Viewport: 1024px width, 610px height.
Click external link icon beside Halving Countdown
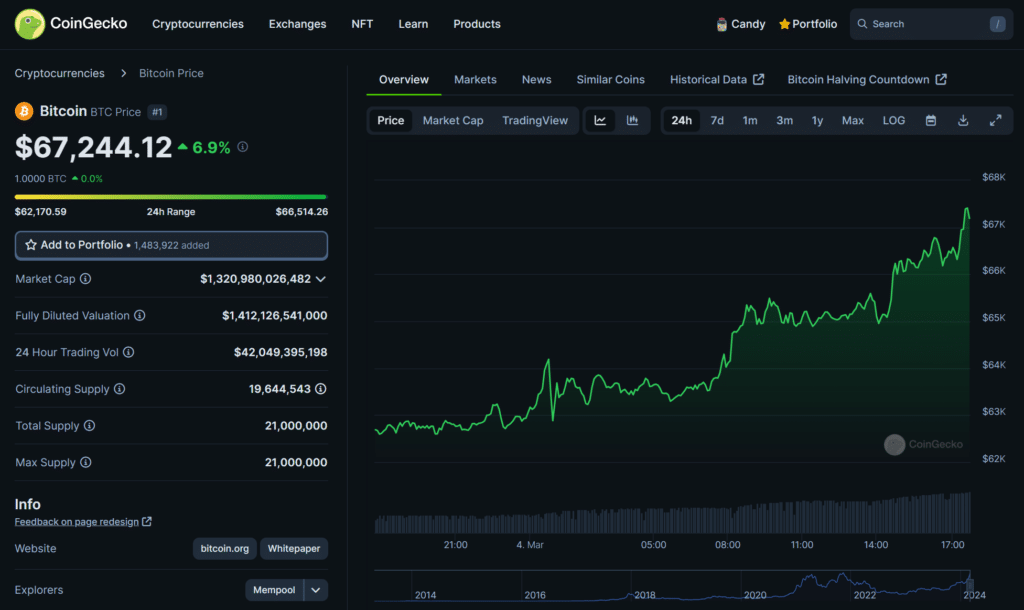[941, 79]
